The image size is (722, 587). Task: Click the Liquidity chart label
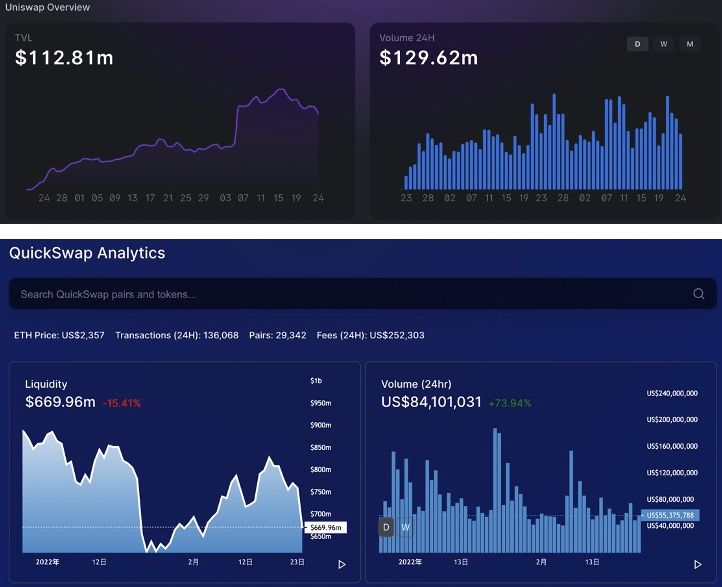46,384
